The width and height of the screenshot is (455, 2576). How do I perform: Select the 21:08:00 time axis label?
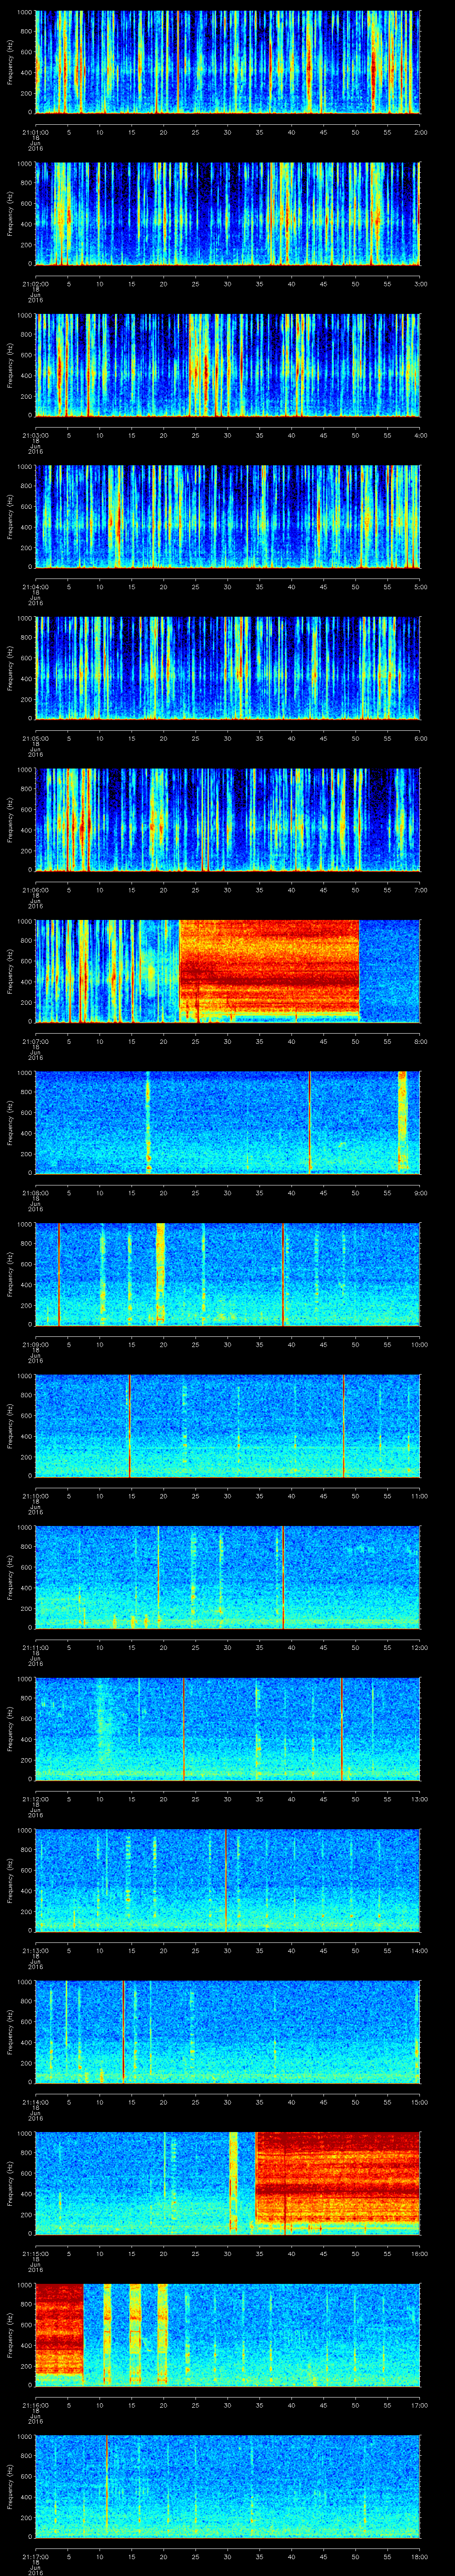[x=35, y=1192]
